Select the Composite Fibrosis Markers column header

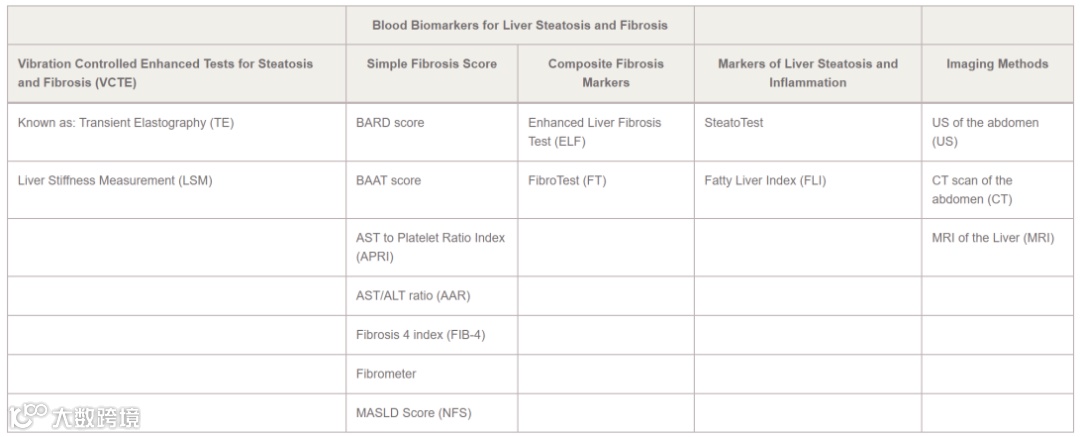pyautogui.click(x=605, y=73)
